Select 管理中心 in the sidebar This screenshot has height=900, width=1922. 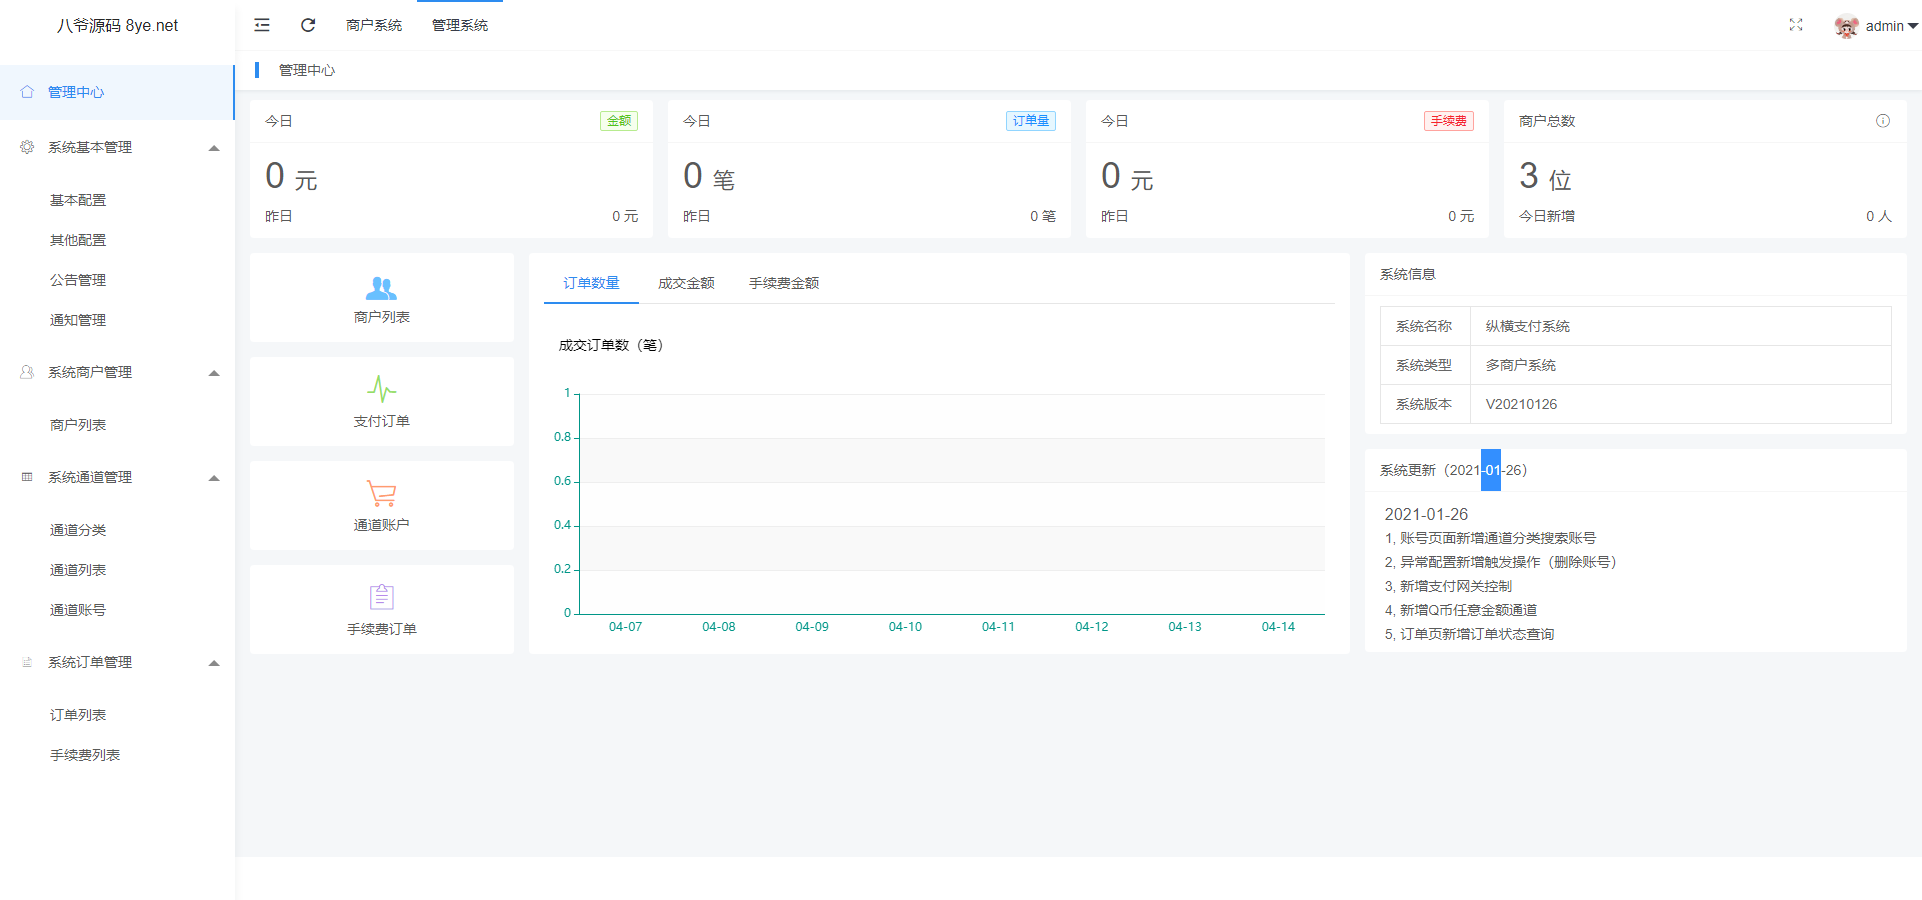[x=76, y=92]
